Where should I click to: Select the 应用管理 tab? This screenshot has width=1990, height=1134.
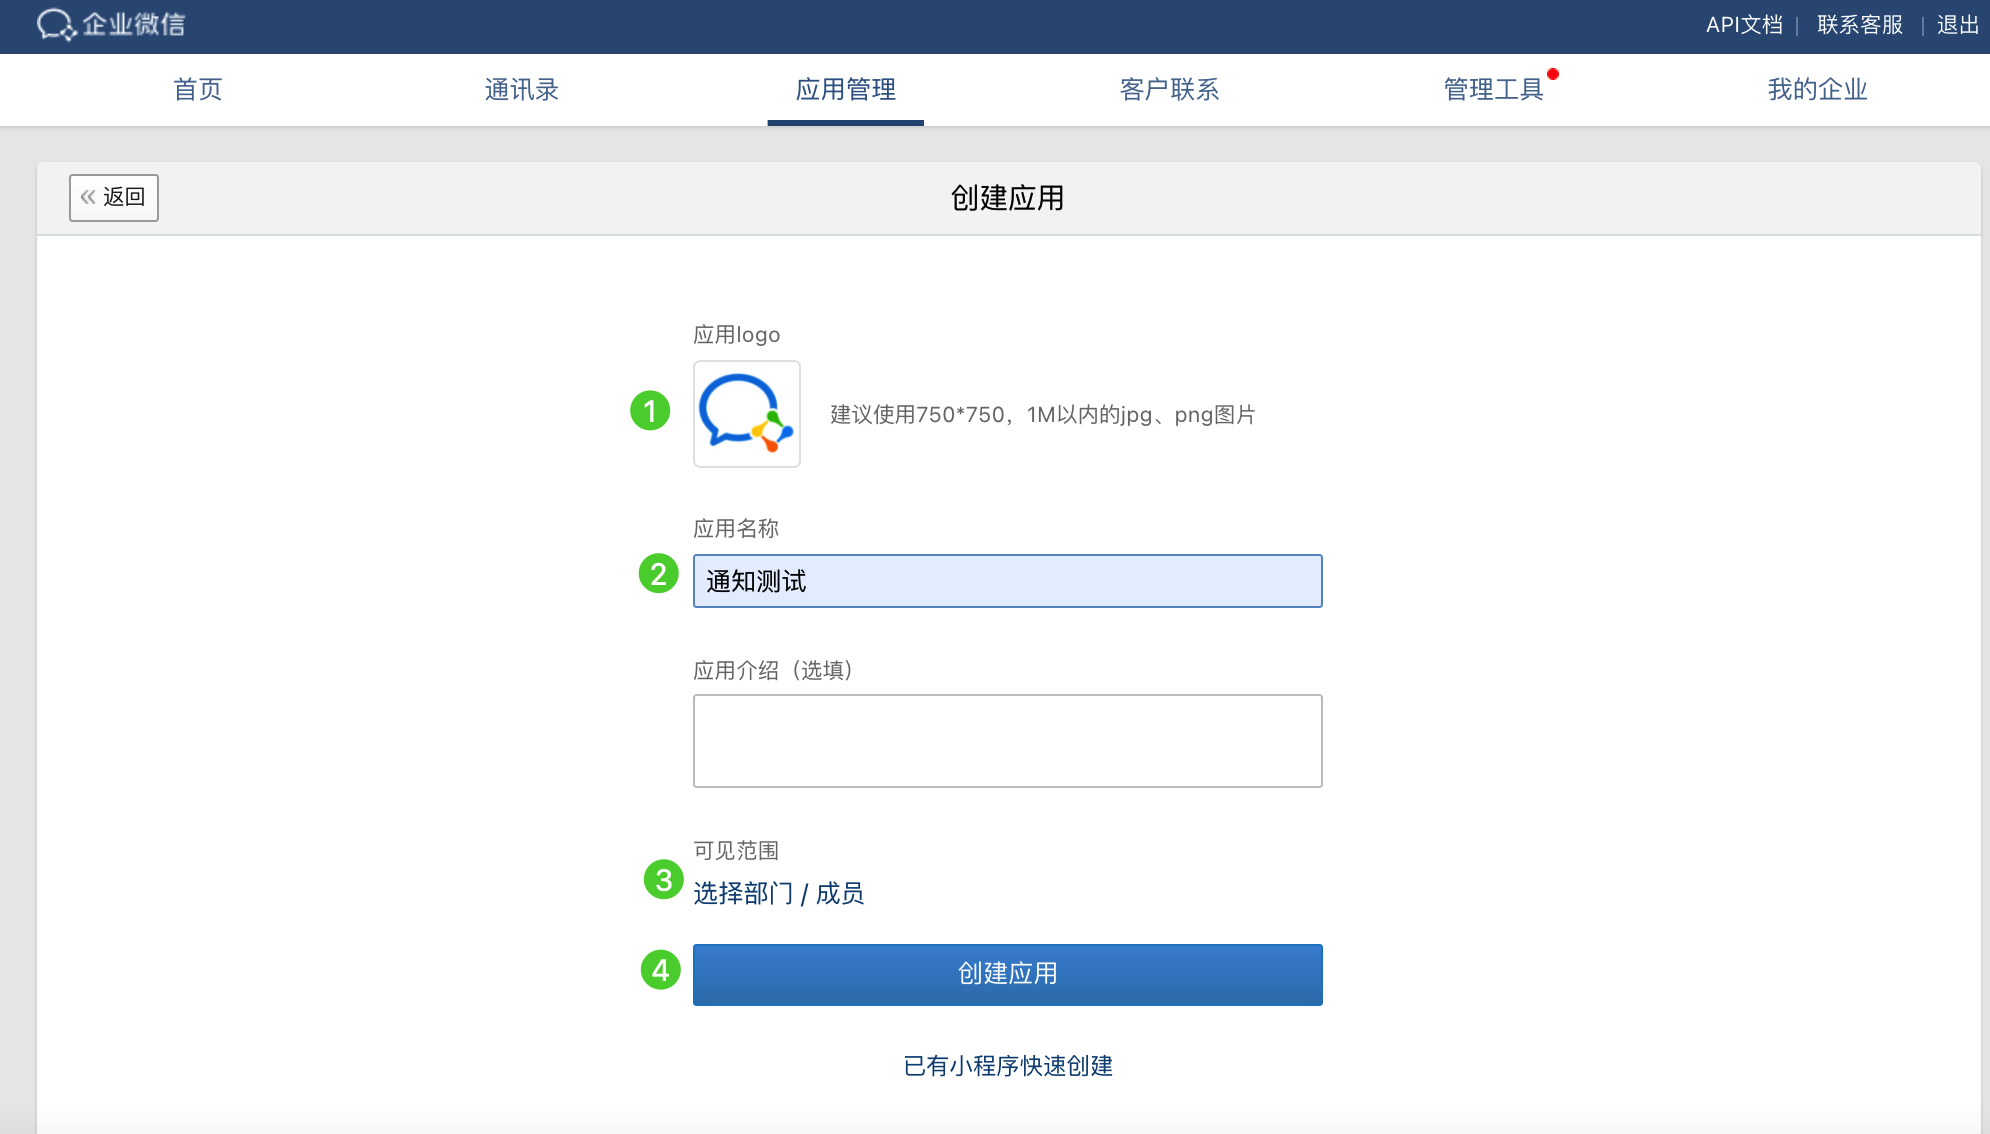point(845,90)
